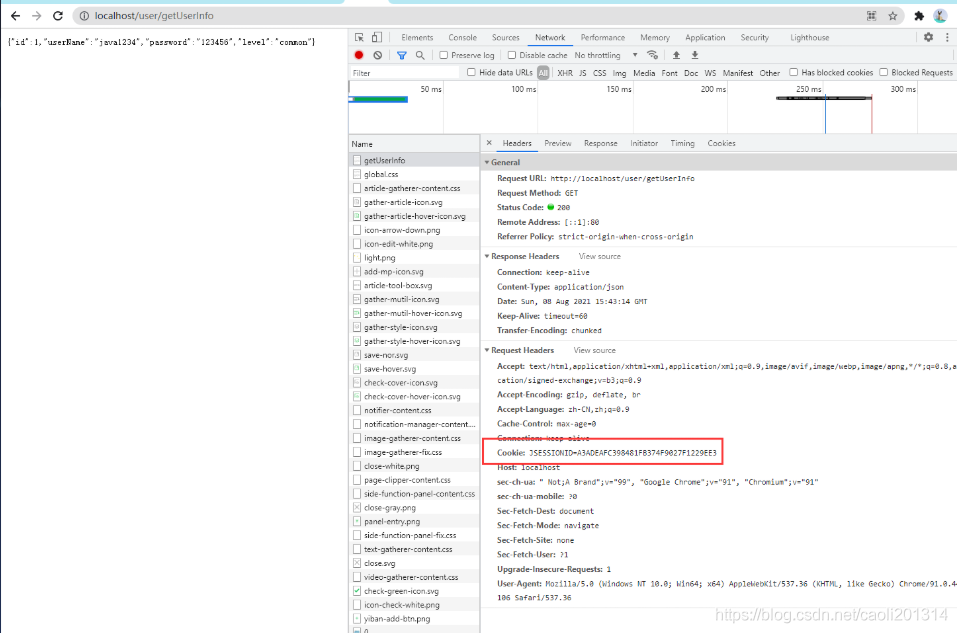Screen dimensions: 957x633
Task: Enable the Has blocked cookies checkbox
Action: (x=793, y=72)
